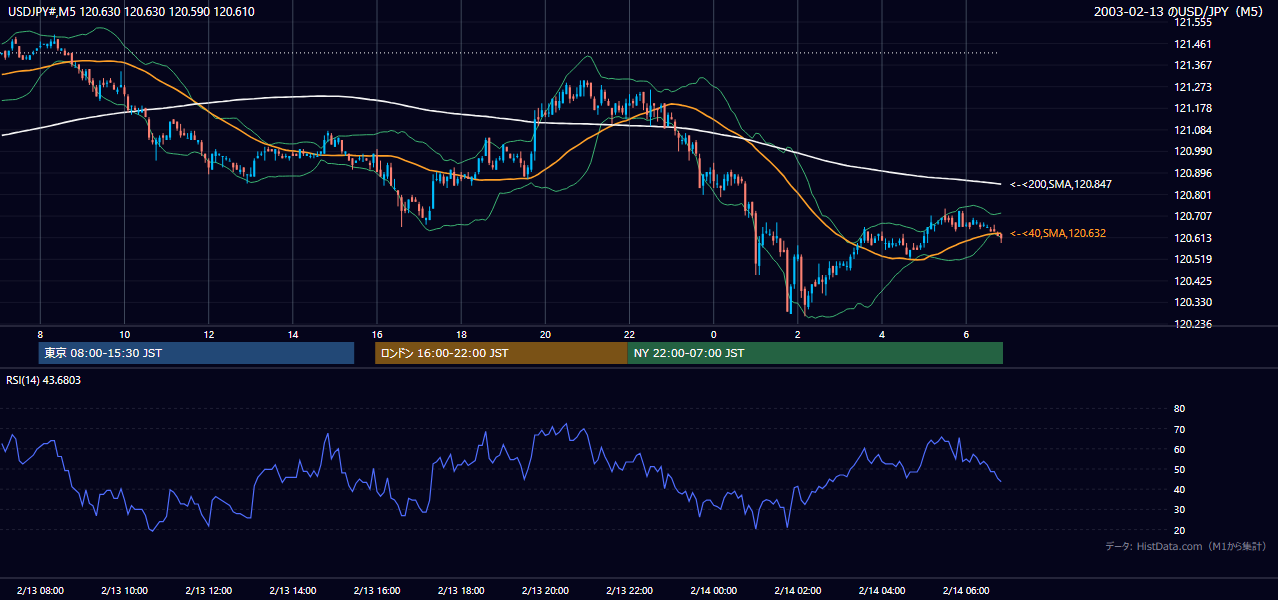
Task: Click the 2/13 14:00 time label
Action: (x=293, y=590)
